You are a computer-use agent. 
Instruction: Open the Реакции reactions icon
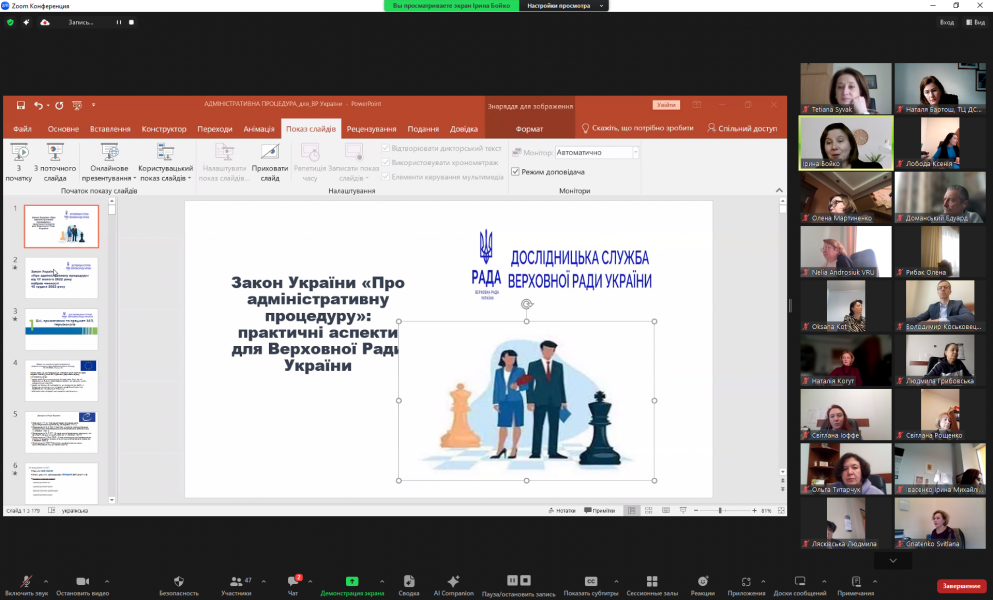pos(703,580)
